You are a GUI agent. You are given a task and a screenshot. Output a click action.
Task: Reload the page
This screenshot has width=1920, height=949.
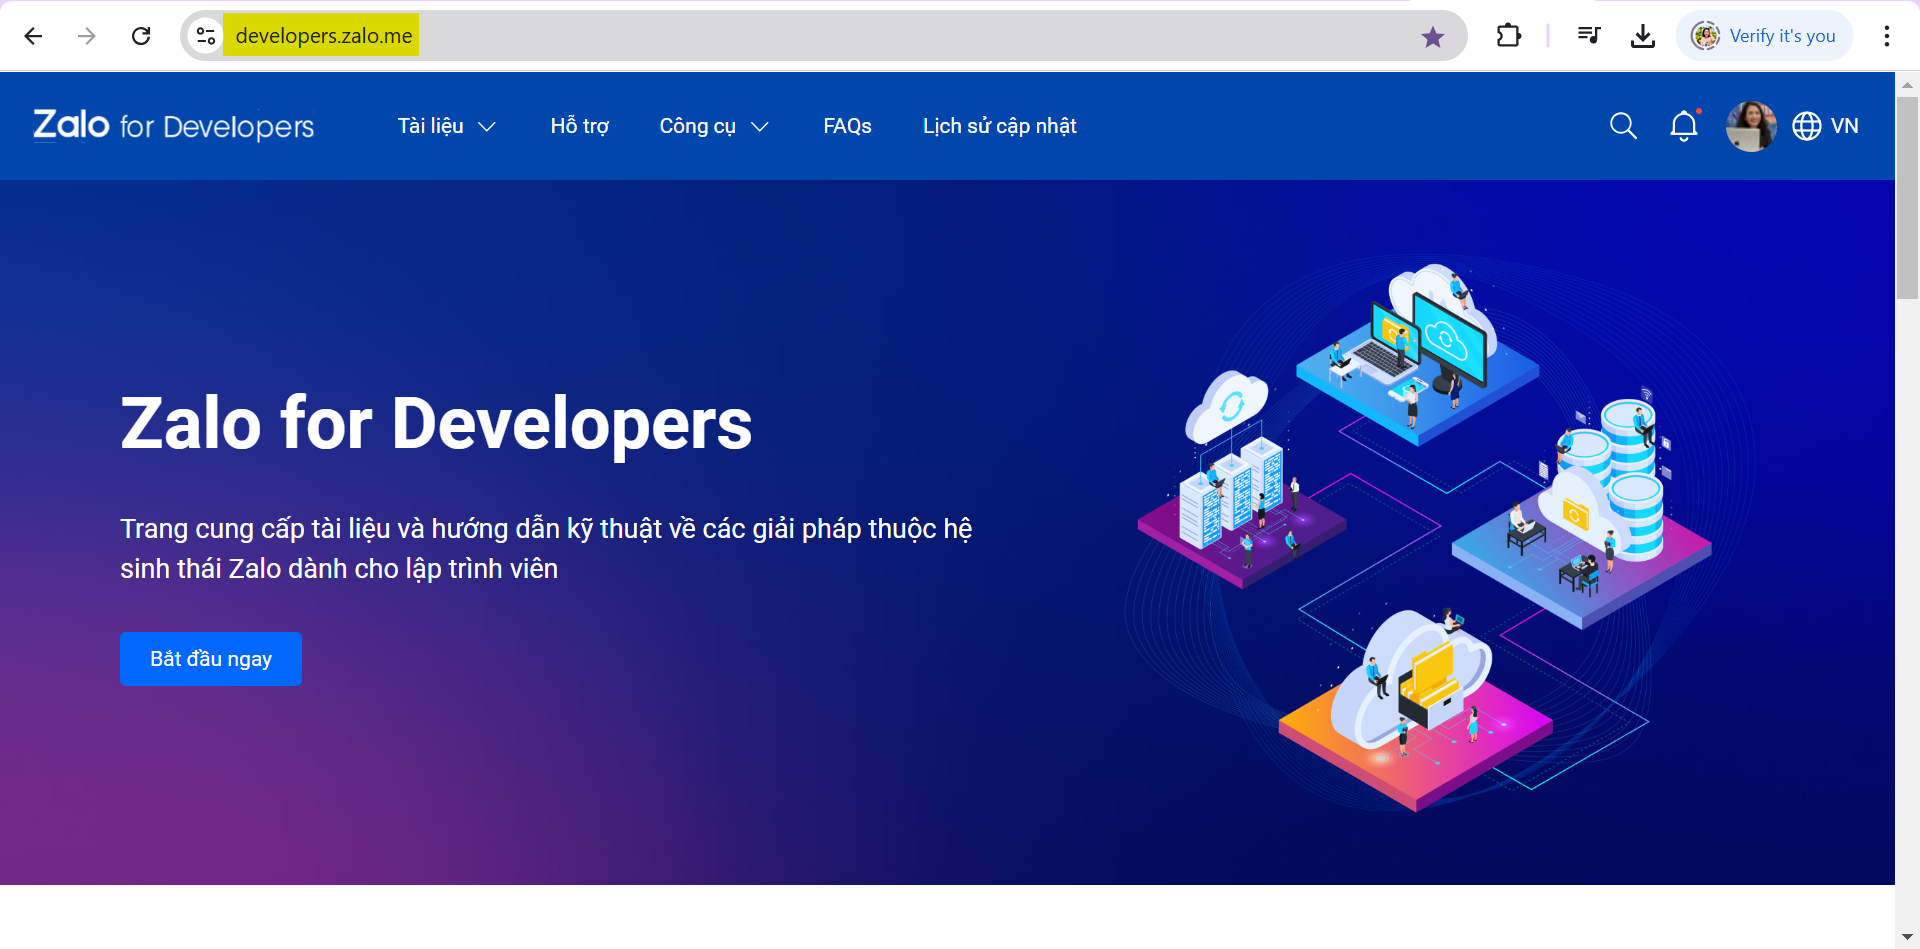click(141, 36)
